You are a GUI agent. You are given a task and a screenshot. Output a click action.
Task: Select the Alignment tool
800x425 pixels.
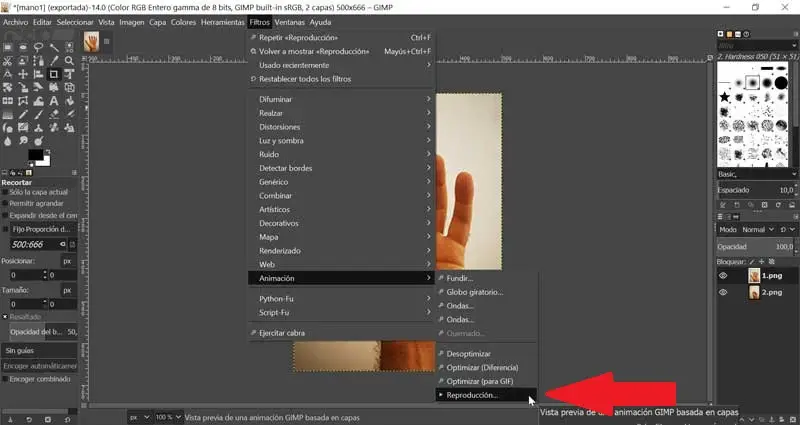(38, 74)
